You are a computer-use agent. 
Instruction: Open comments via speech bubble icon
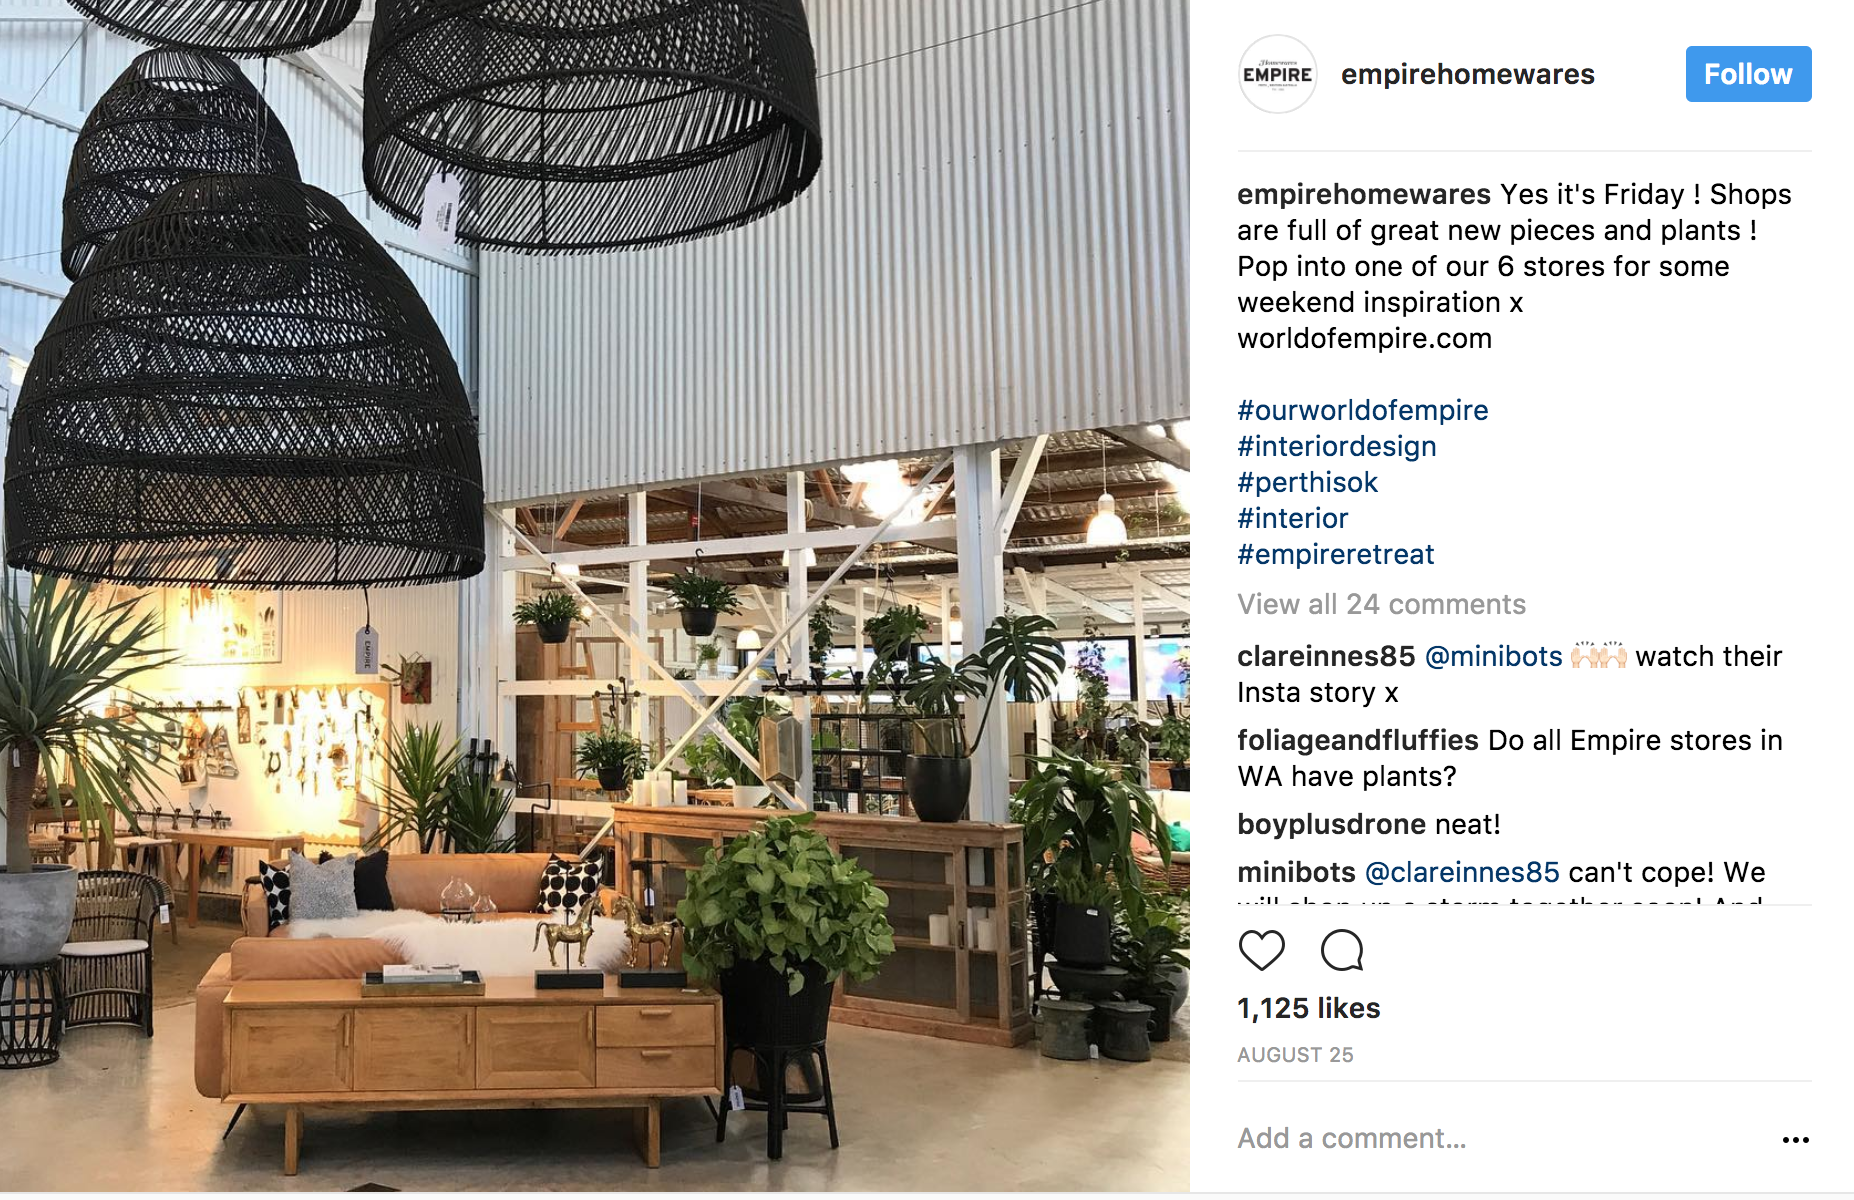[x=1342, y=950]
